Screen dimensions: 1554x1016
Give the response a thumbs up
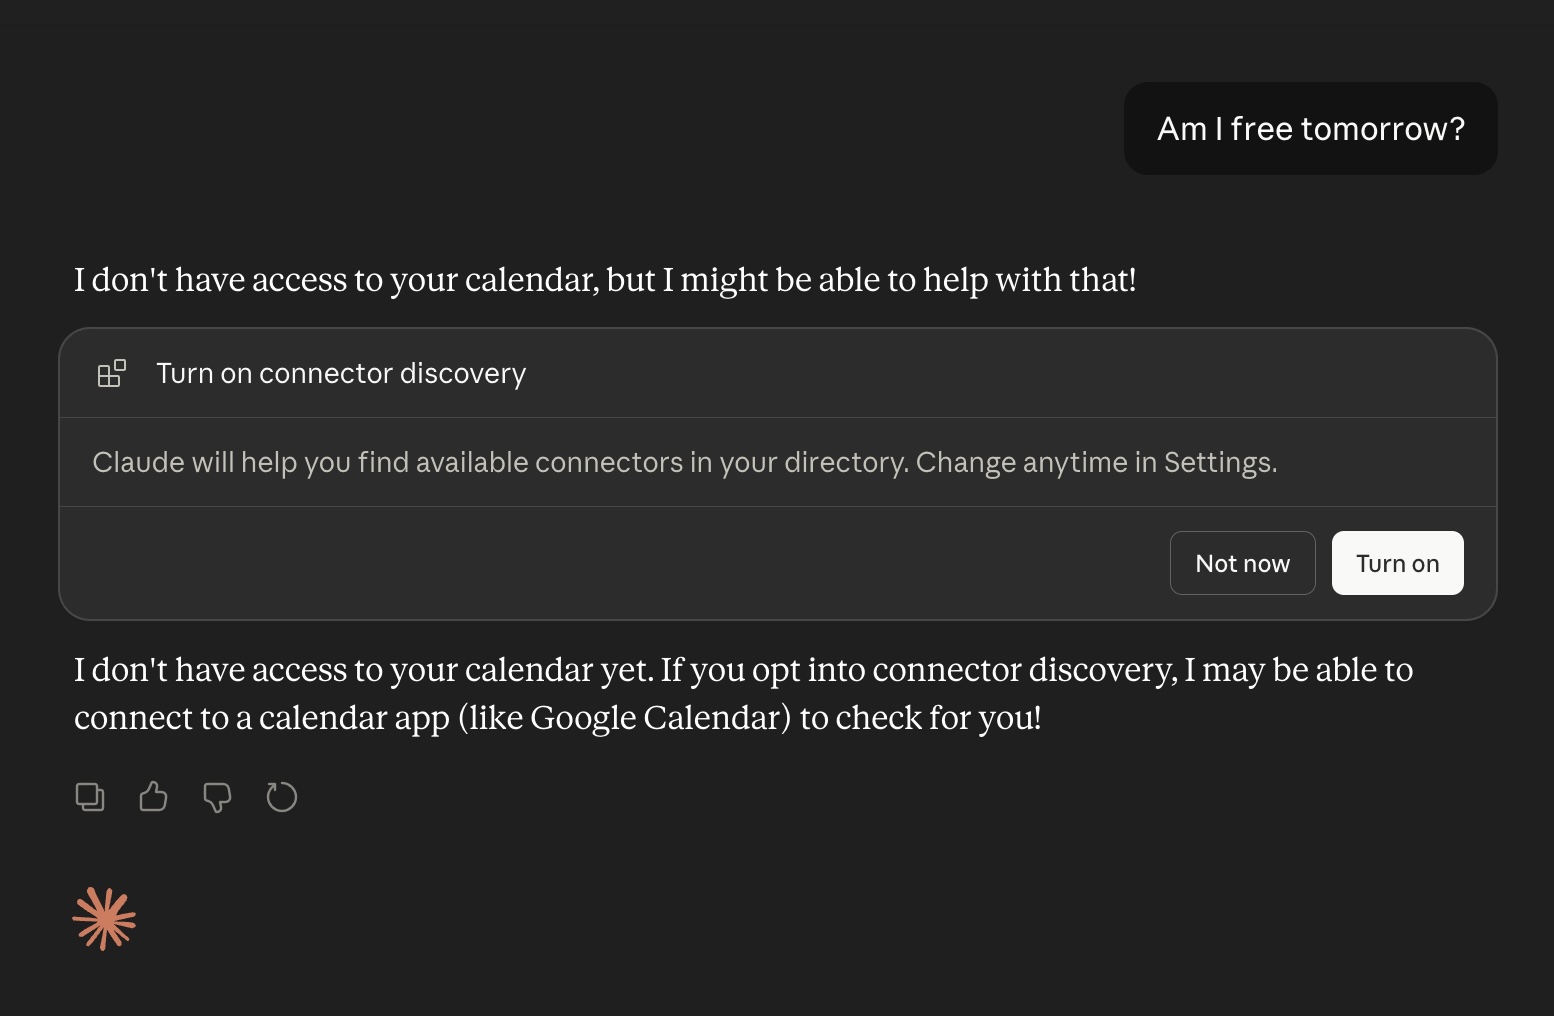pyautogui.click(x=153, y=797)
